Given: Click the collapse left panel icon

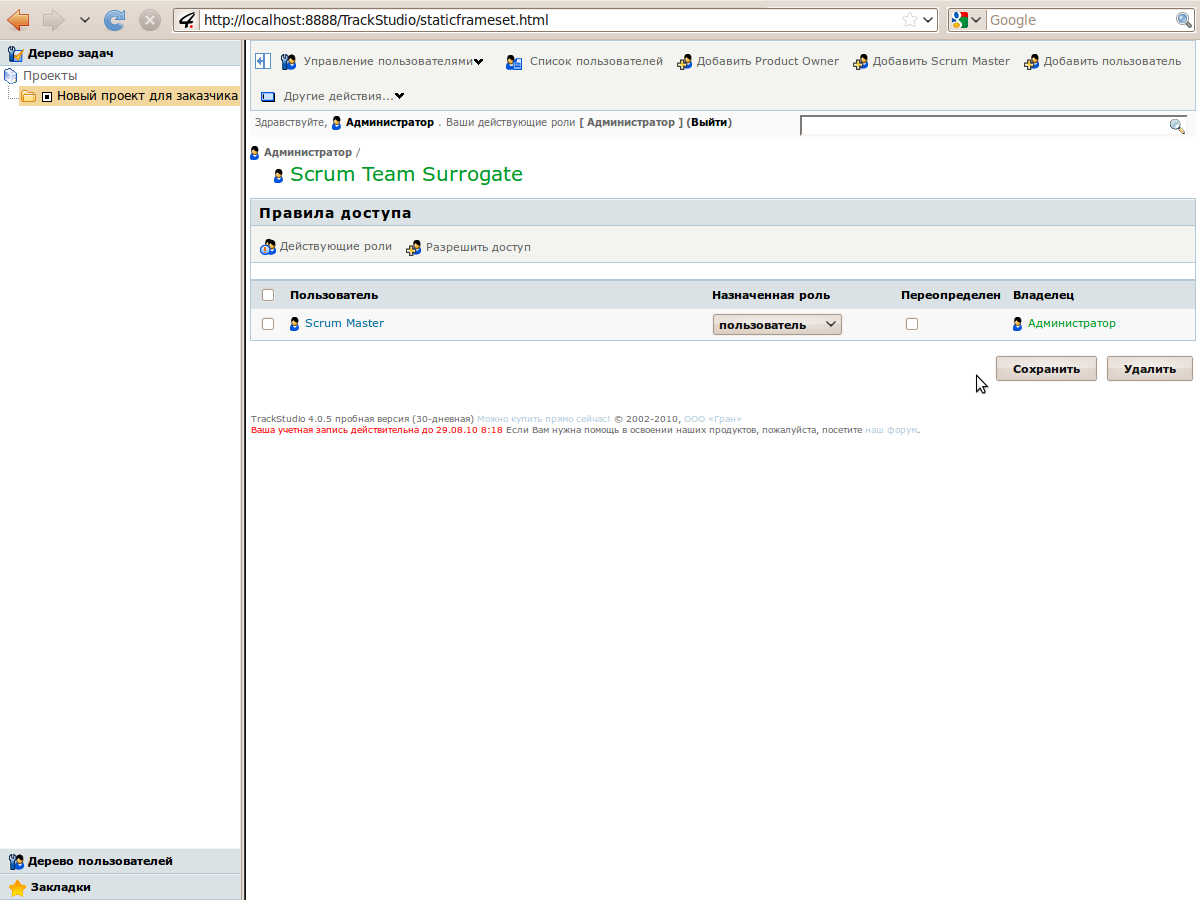Looking at the screenshot, I should tap(263, 61).
